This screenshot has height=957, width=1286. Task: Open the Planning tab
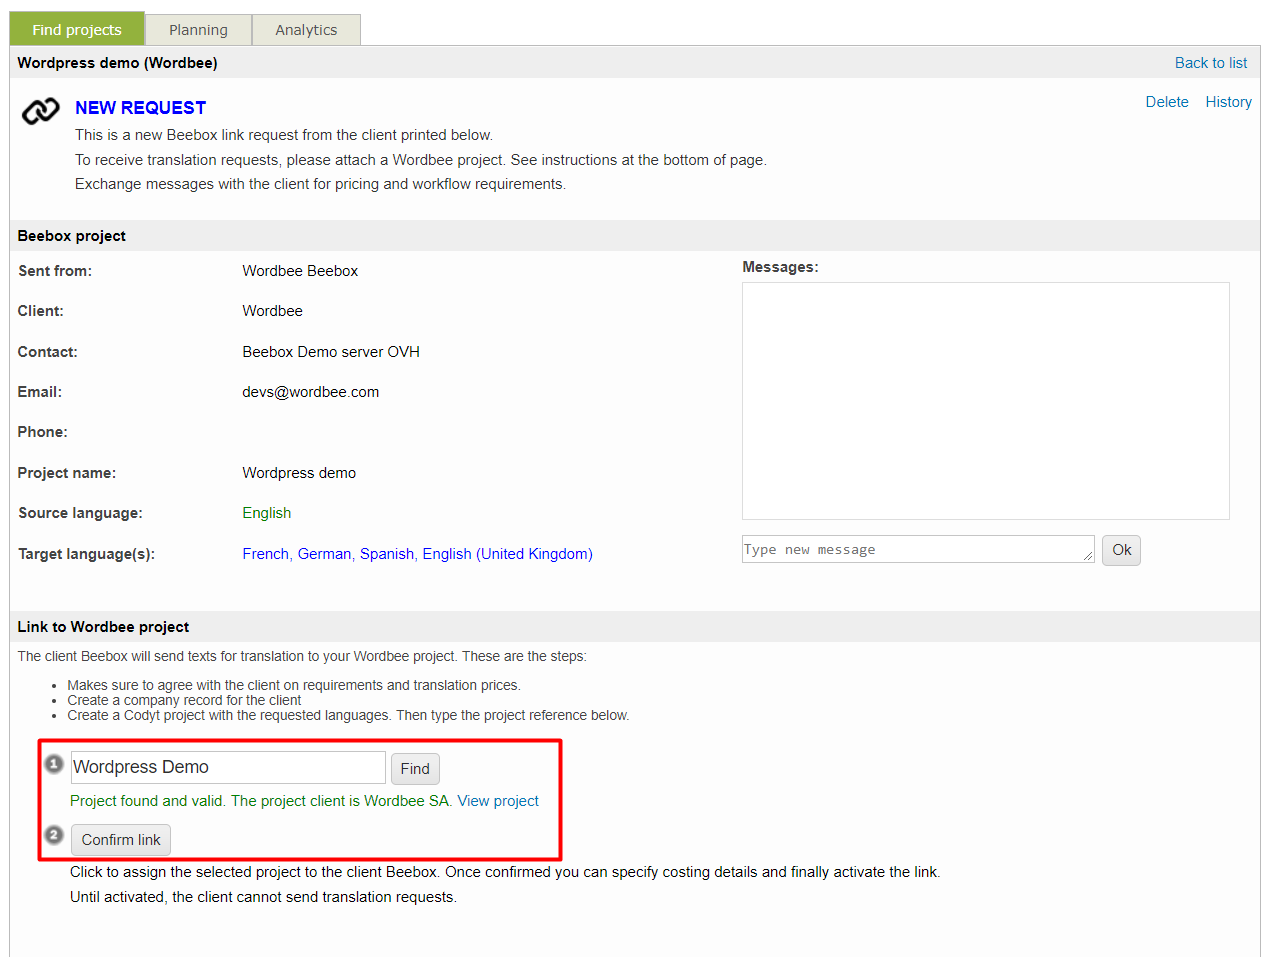point(198,30)
